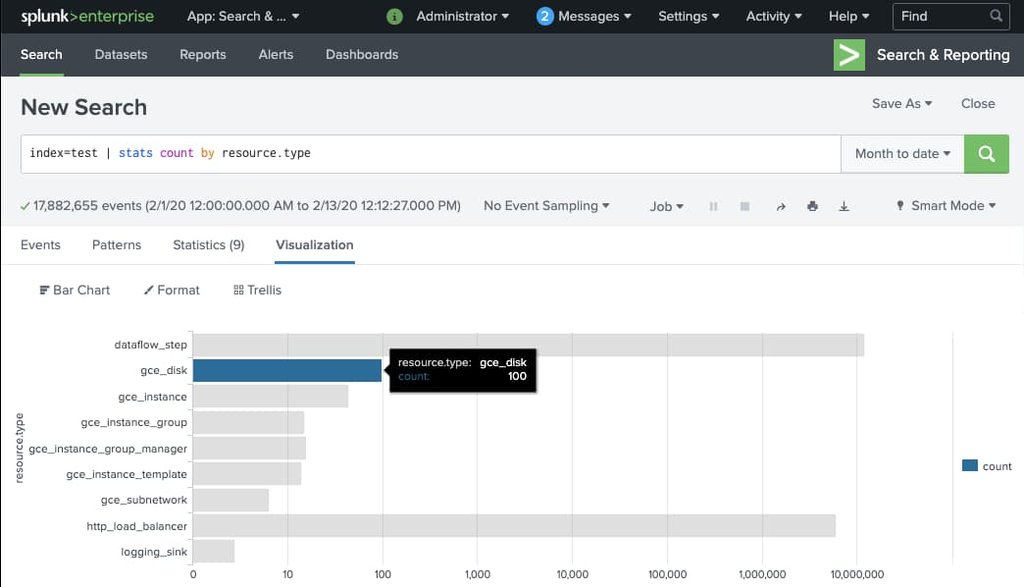Go to the Datasets tab
Image resolution: width=1024 pixels, height=587 pixels.
(121, 55)
